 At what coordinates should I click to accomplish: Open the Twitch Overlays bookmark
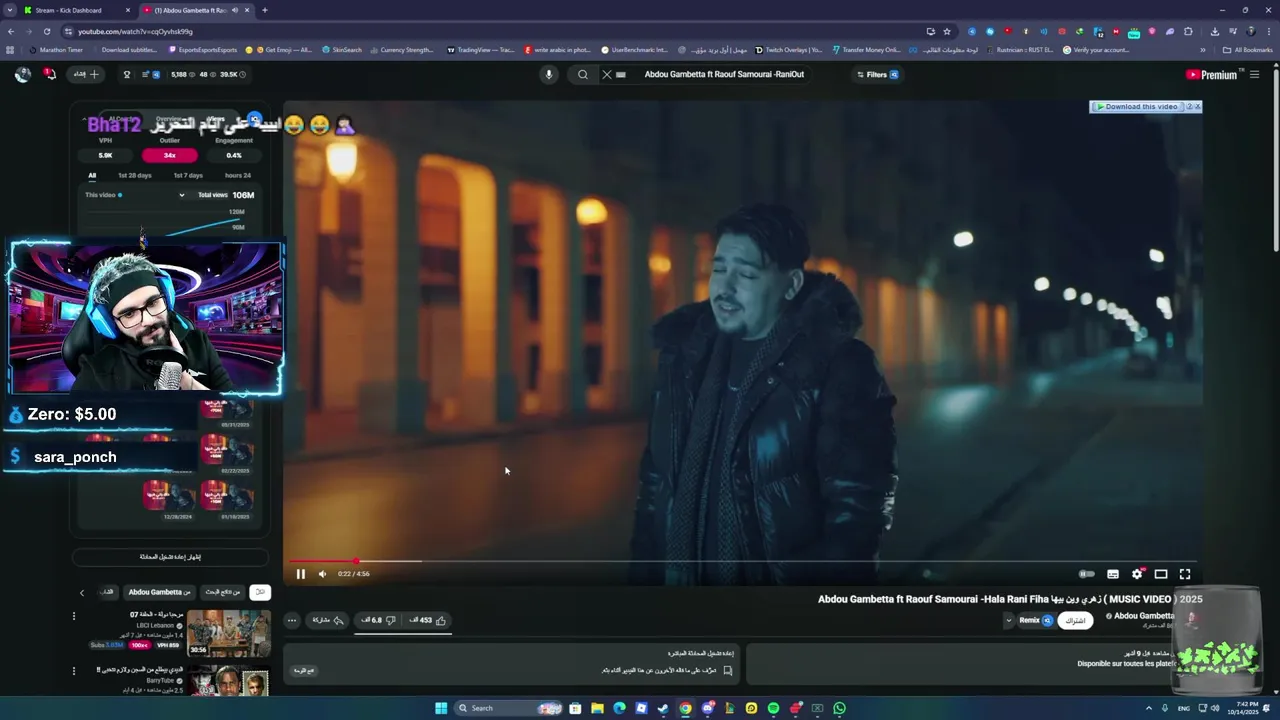coord(789,50)
